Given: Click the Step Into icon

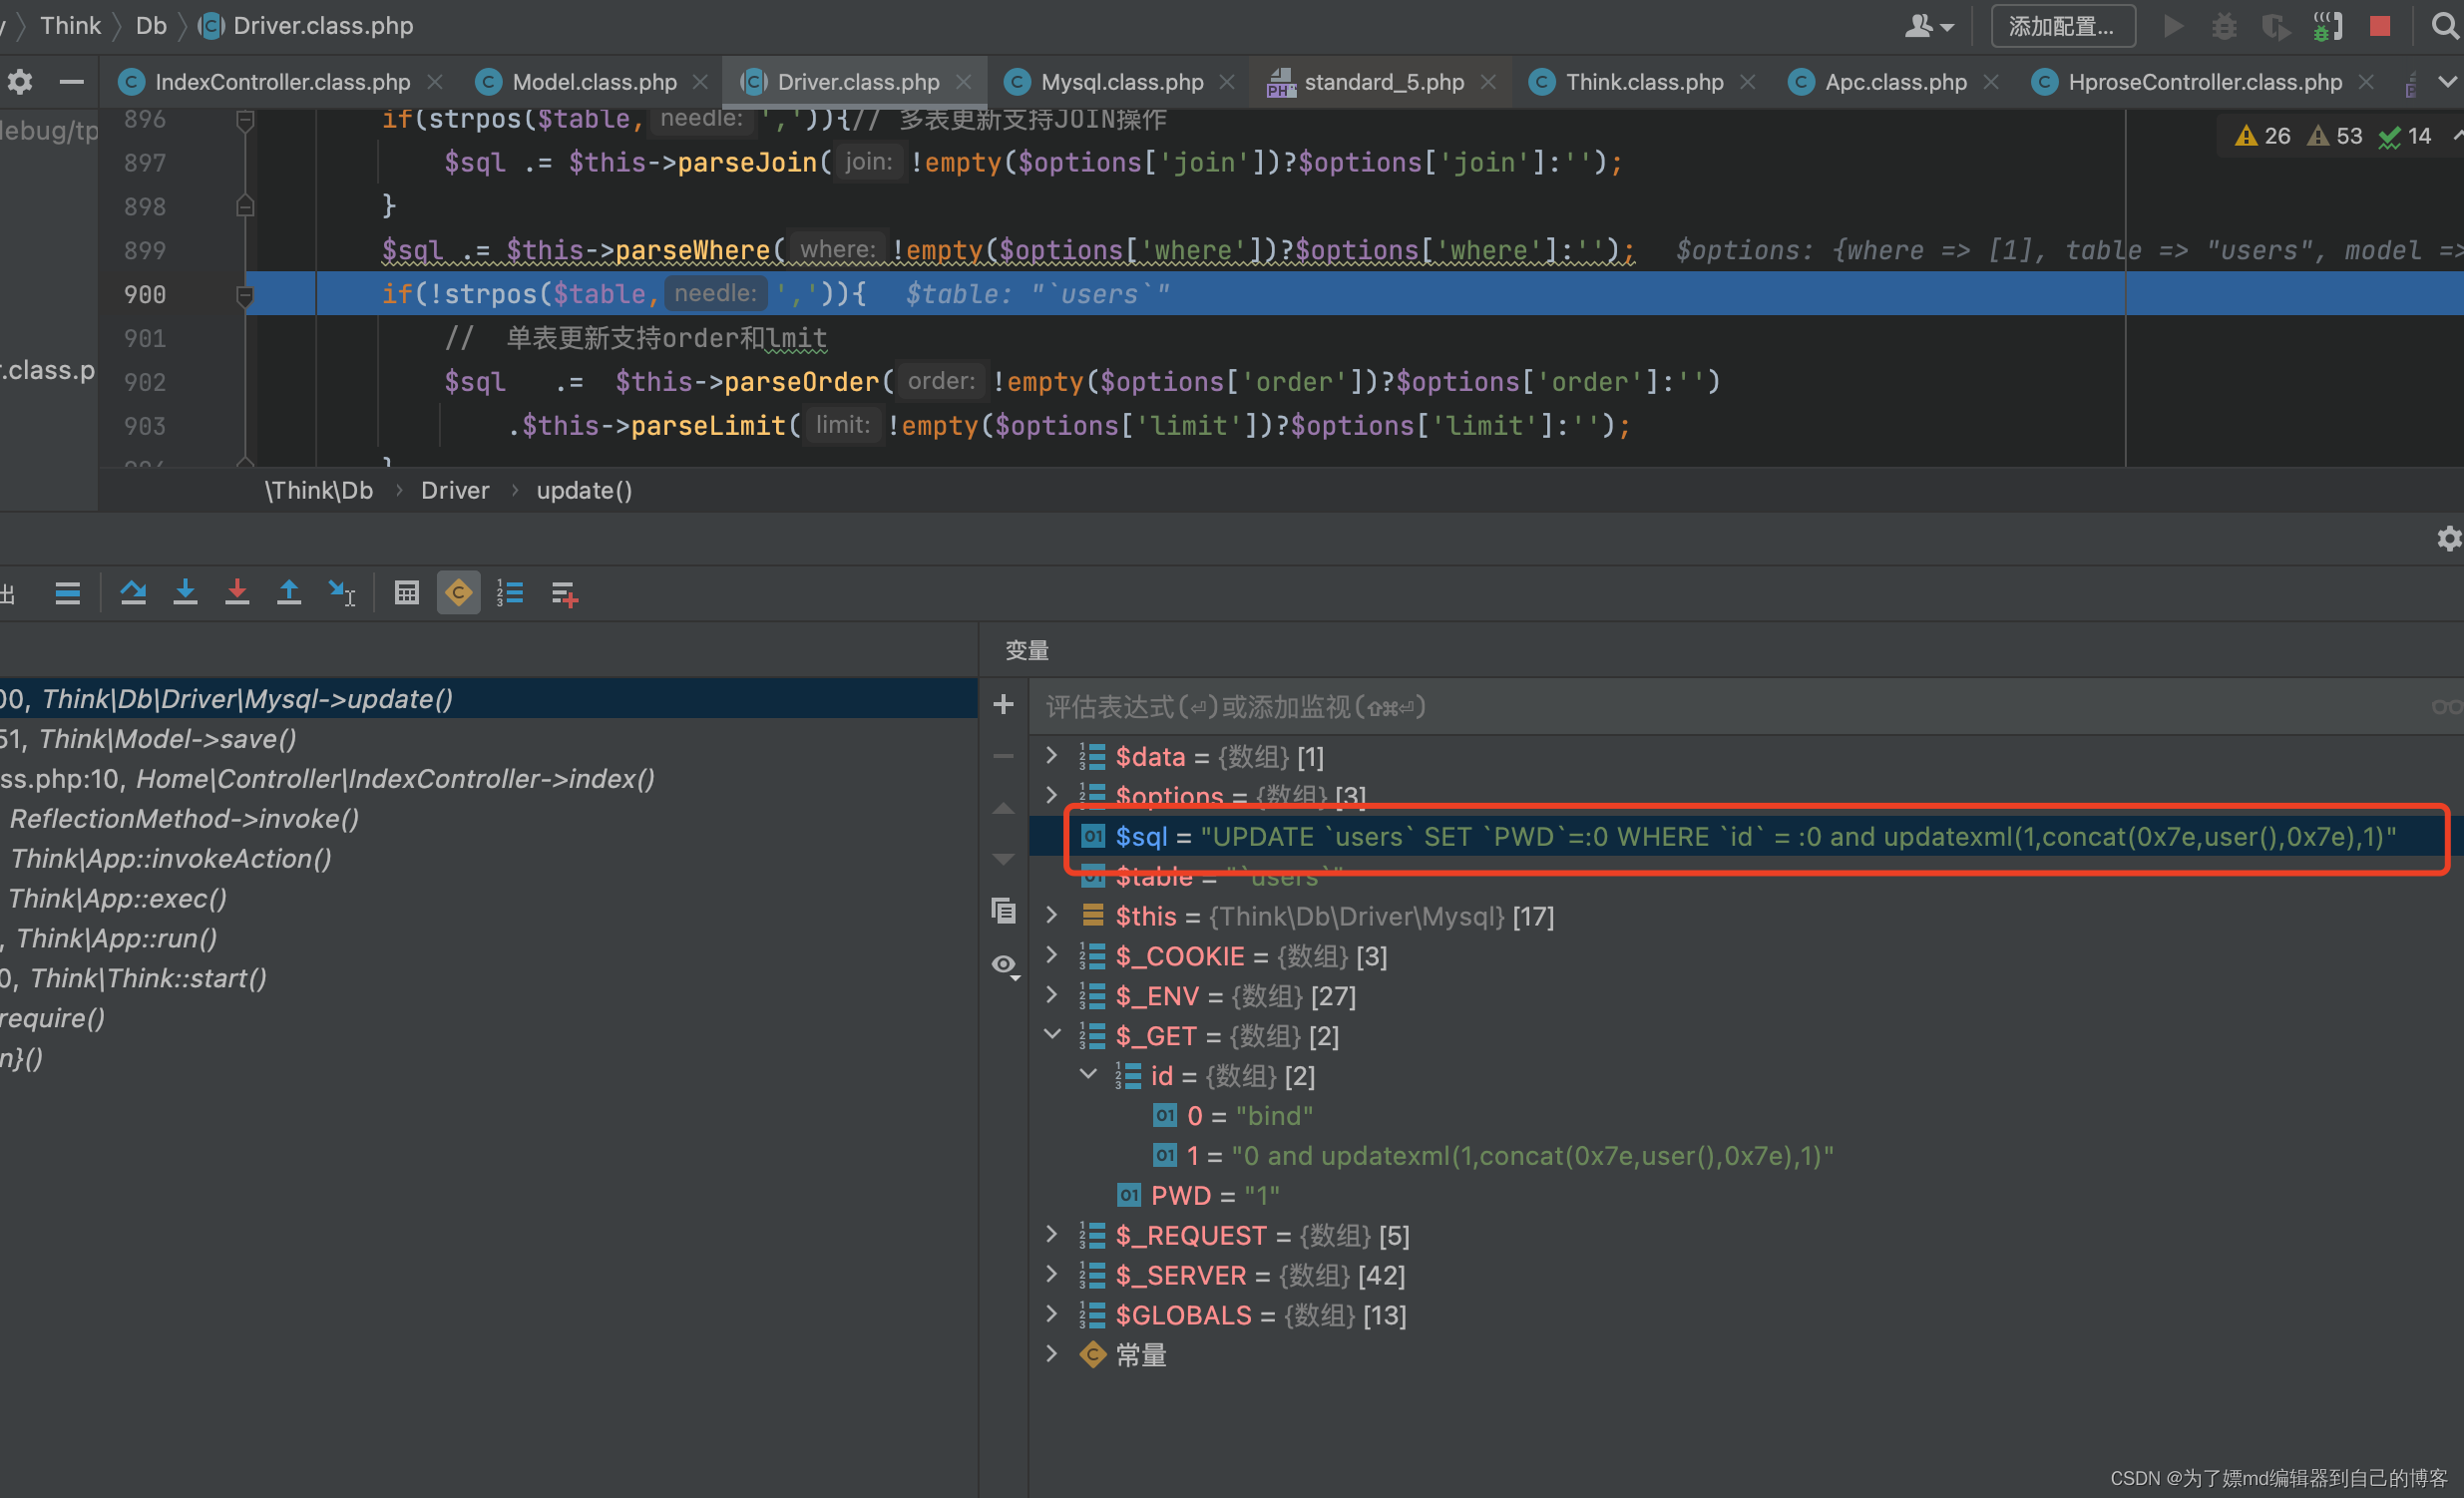Looking at the screenshot, I should (185, 593).
